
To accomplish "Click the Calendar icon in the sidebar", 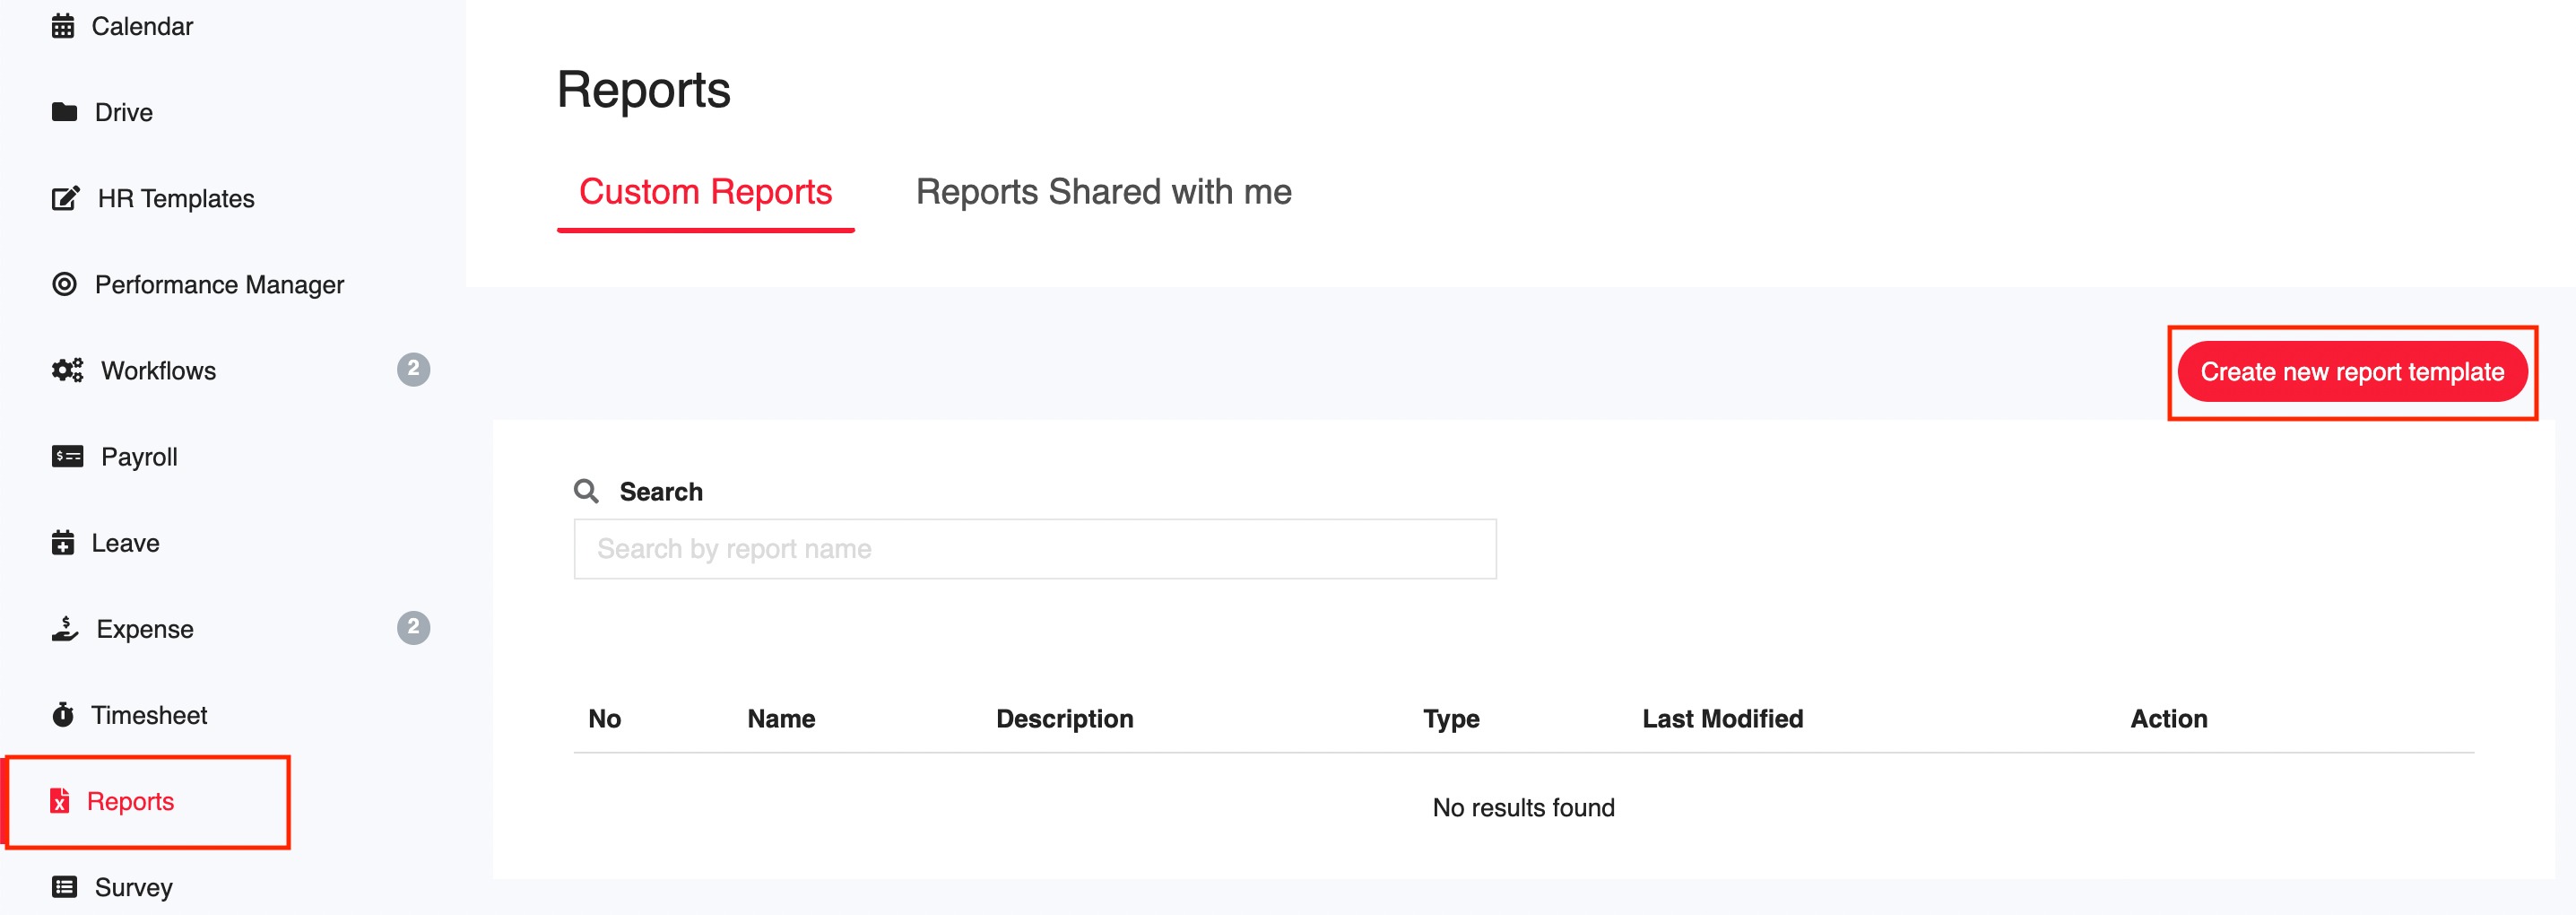I will (63, 26).
